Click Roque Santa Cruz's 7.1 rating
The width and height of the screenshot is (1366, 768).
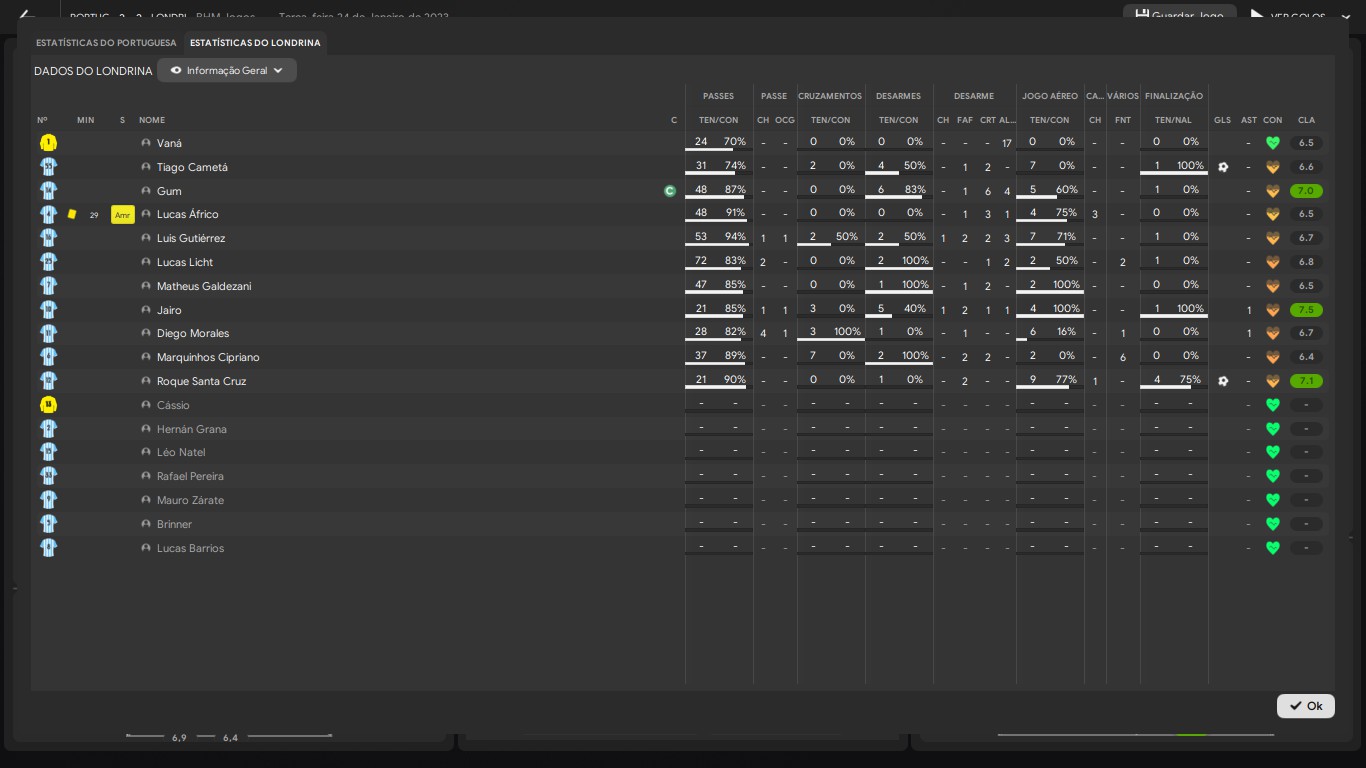(1306, 381)
